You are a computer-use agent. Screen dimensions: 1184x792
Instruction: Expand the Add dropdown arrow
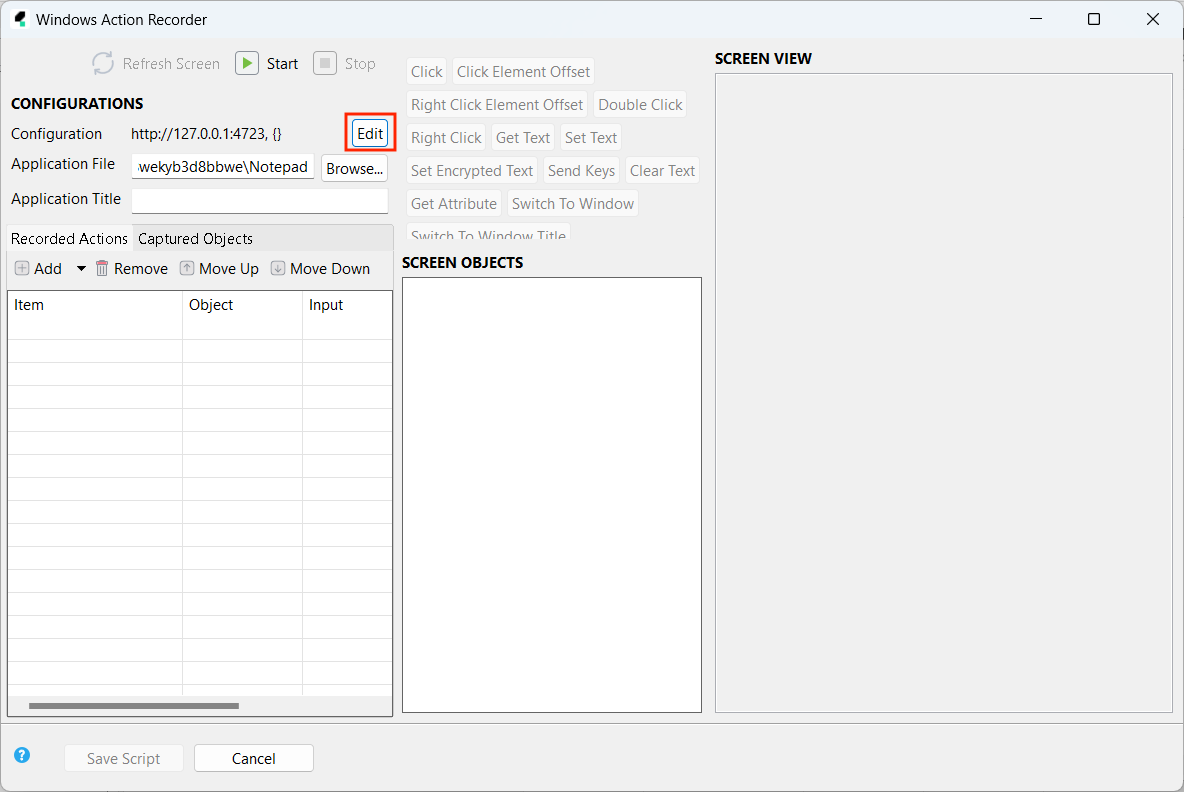tap(81, 268)
